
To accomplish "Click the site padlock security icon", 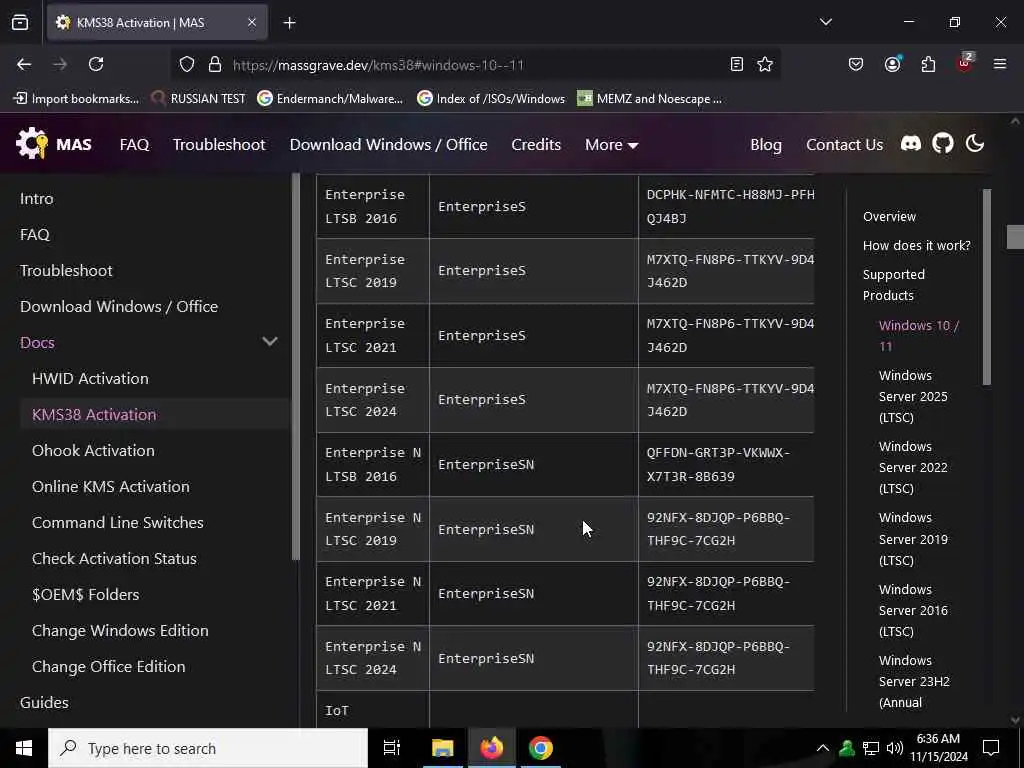I will pos(215,65).
